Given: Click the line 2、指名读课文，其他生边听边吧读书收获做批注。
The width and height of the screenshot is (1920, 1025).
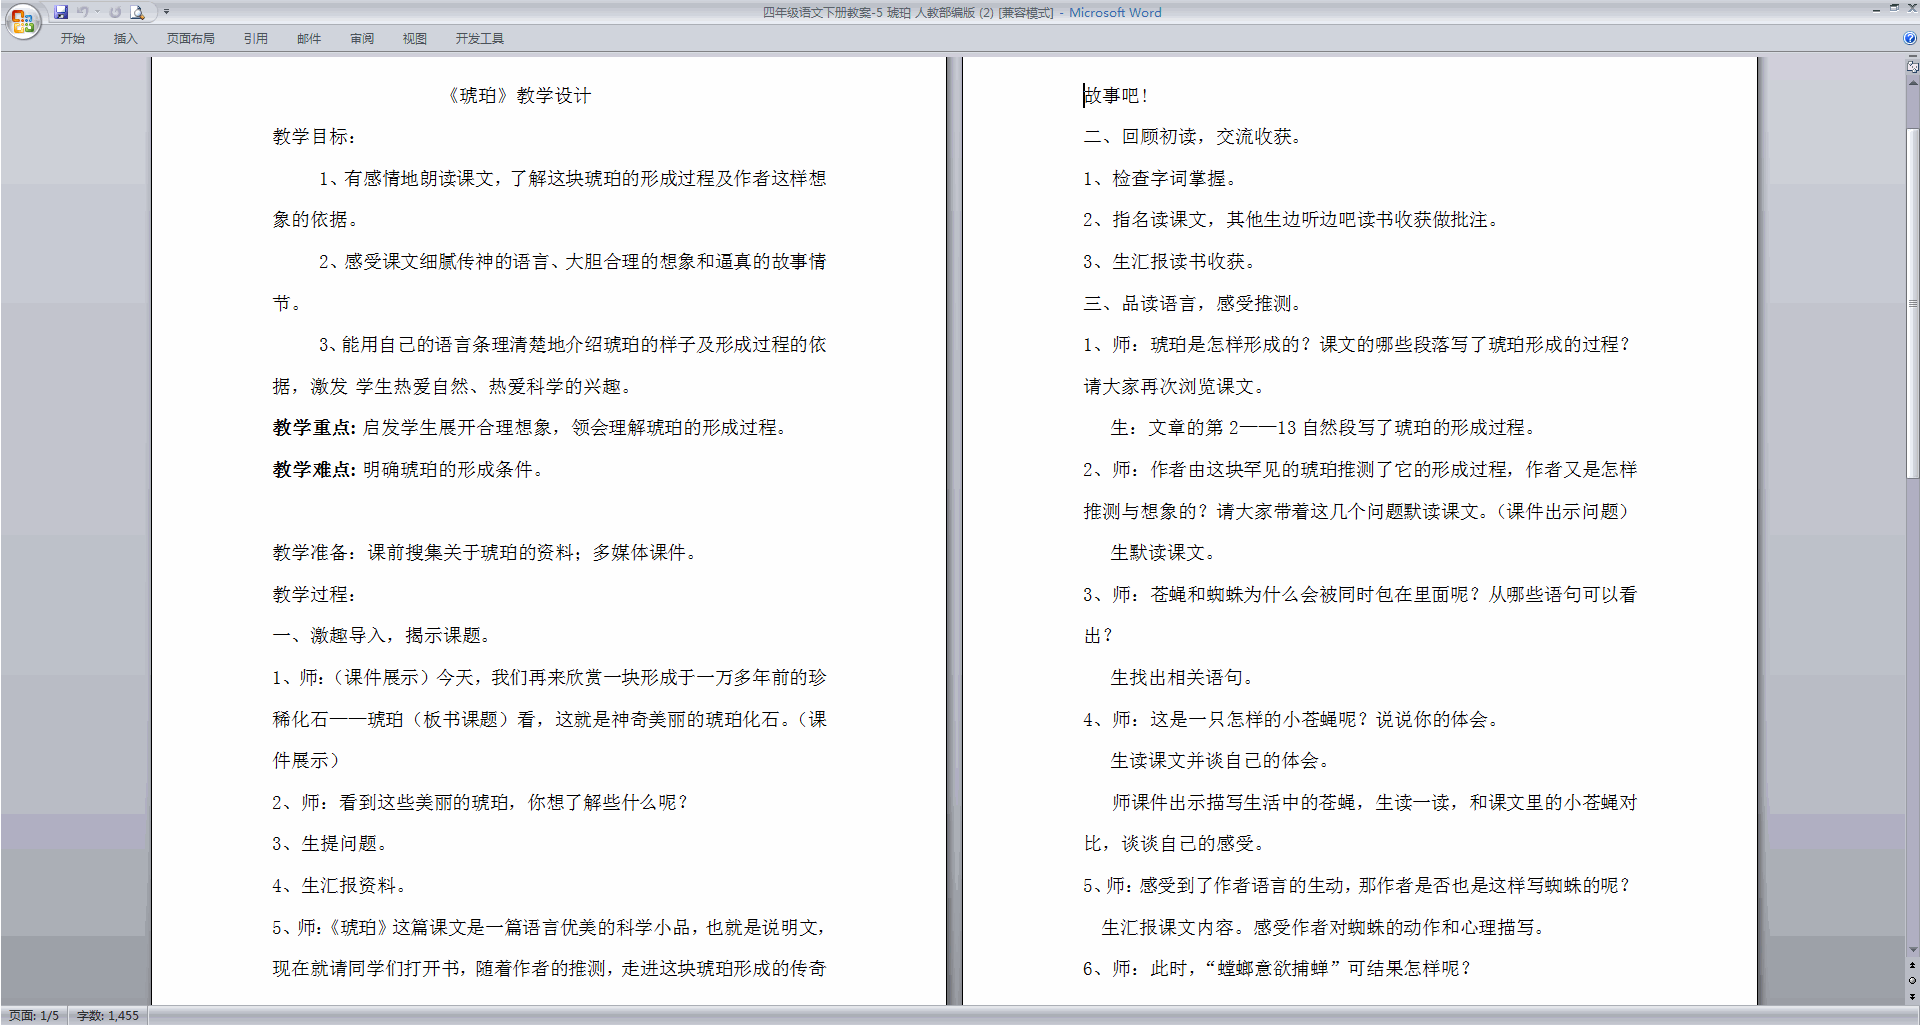Looking at the screenshot, I should (1292, 220).
